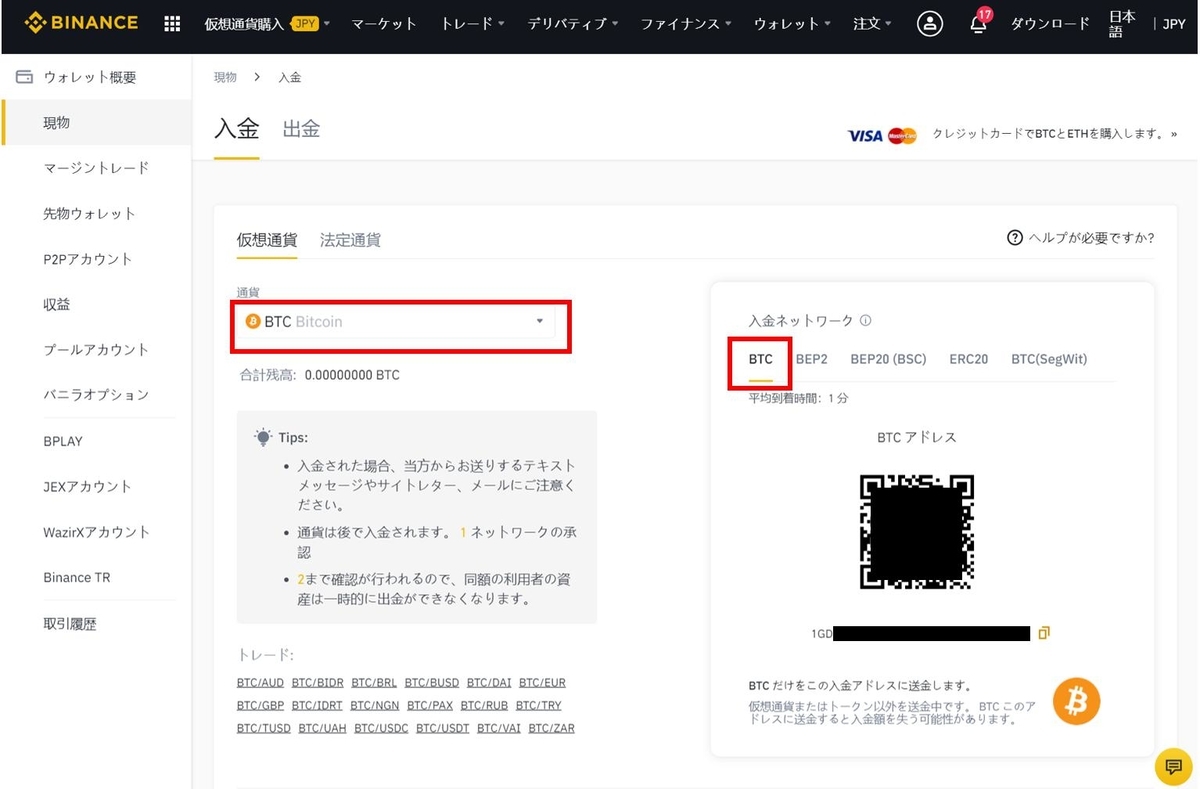
Task: Click the wallet overview card icon
Action: [x=25, y=77]
